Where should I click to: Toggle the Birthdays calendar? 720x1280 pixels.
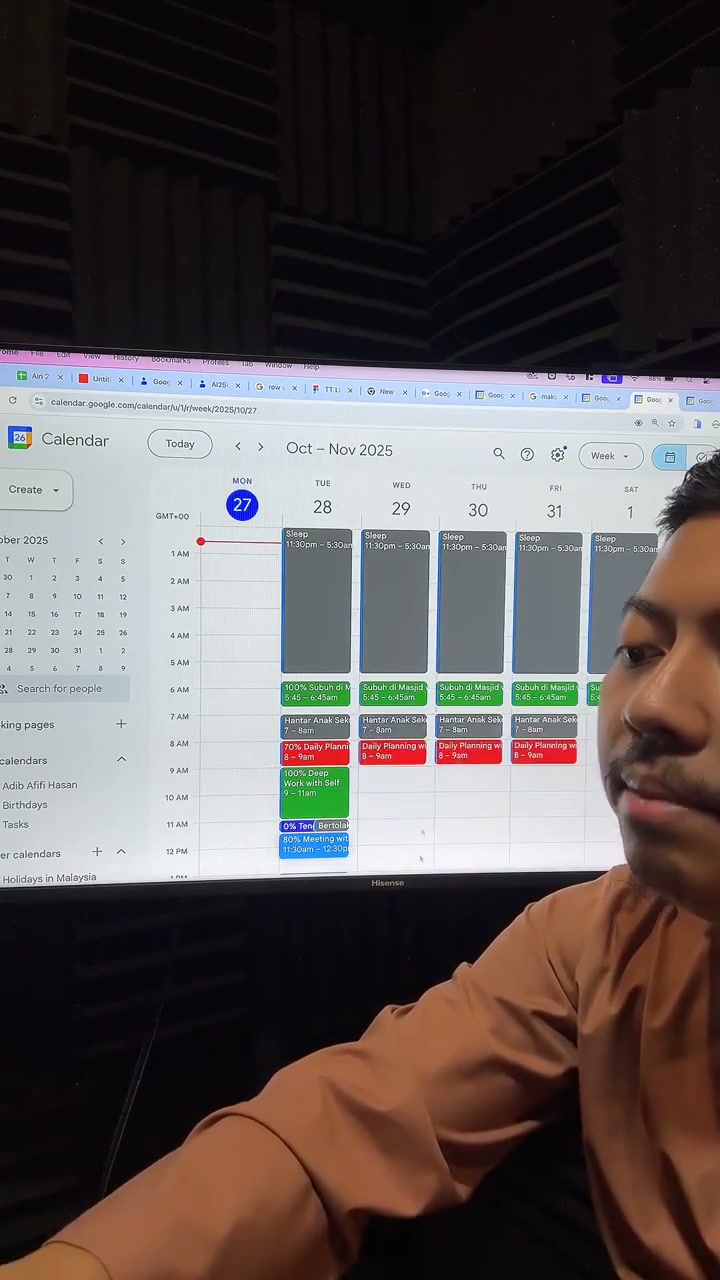coord(25,805)
